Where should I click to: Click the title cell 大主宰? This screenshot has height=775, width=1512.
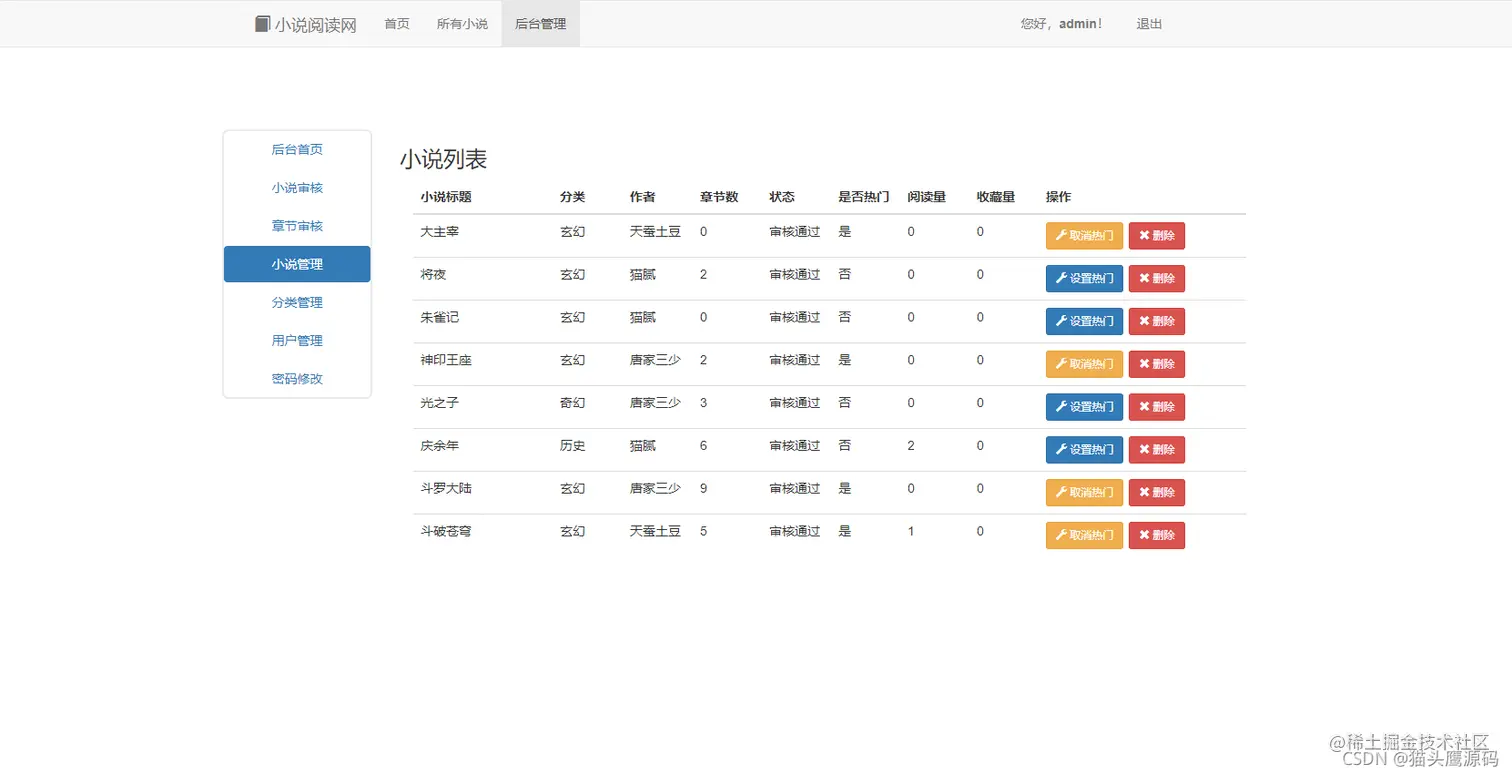click(440, 232)
